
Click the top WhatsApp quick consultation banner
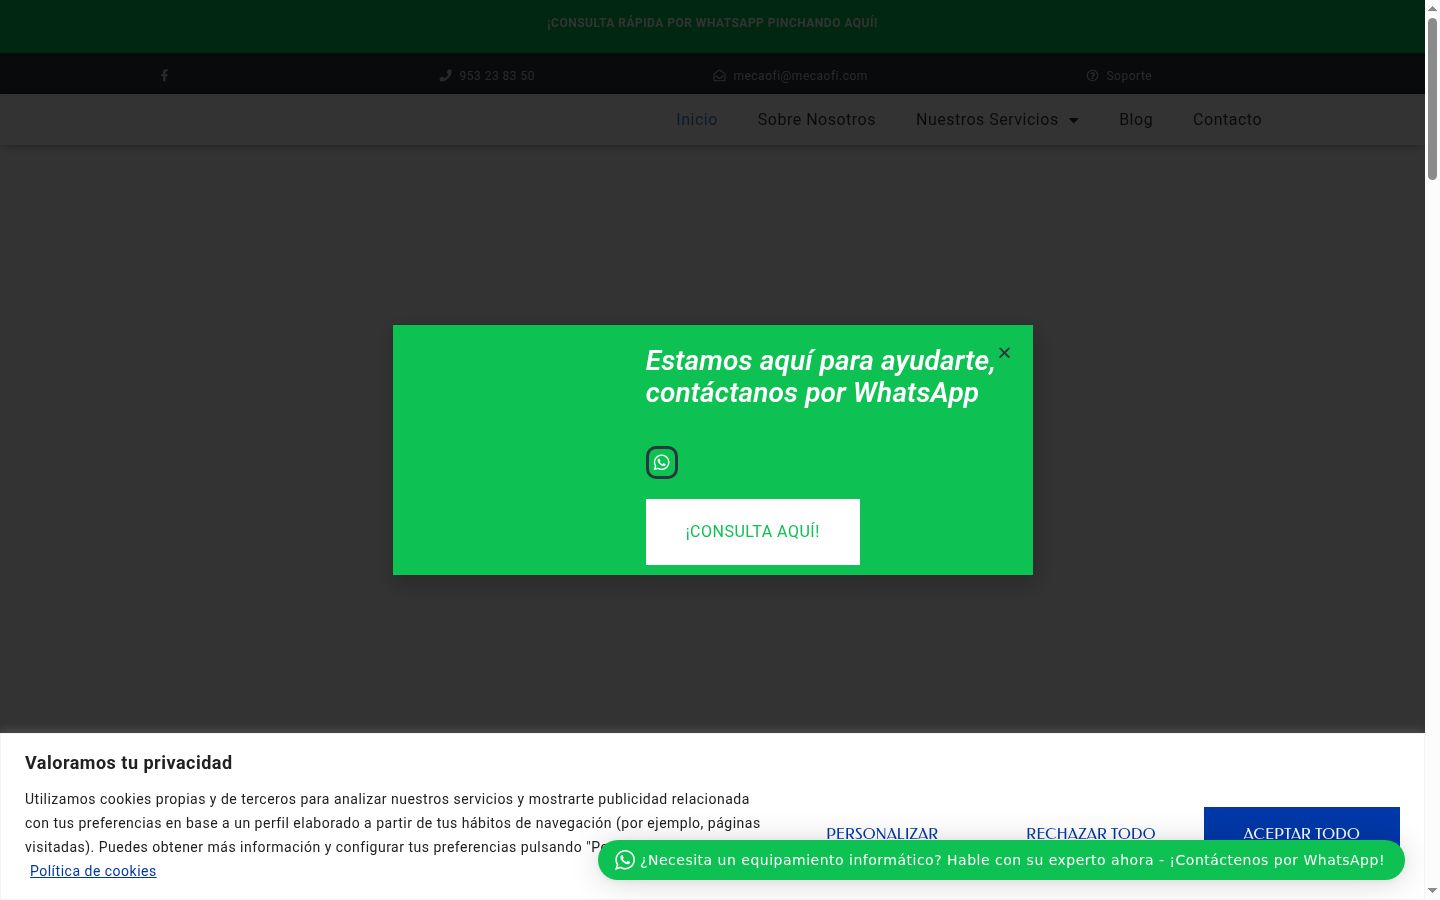click(x=712, y=23)
